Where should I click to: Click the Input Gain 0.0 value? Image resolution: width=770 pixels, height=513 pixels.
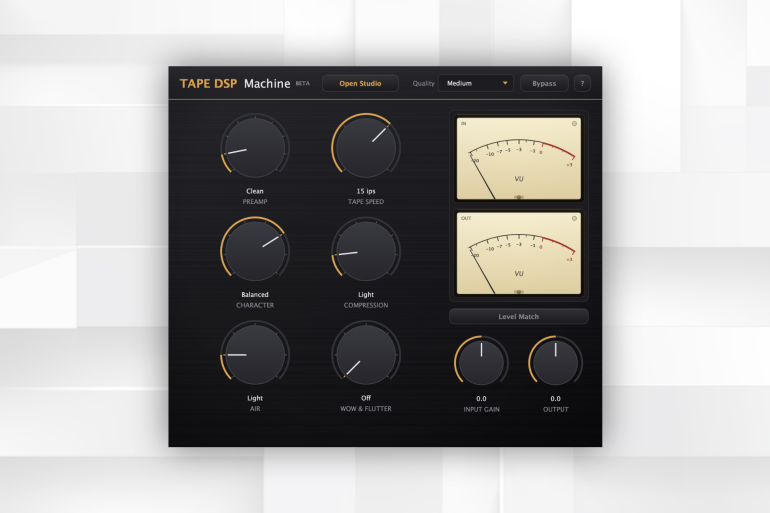pos(481,399)
